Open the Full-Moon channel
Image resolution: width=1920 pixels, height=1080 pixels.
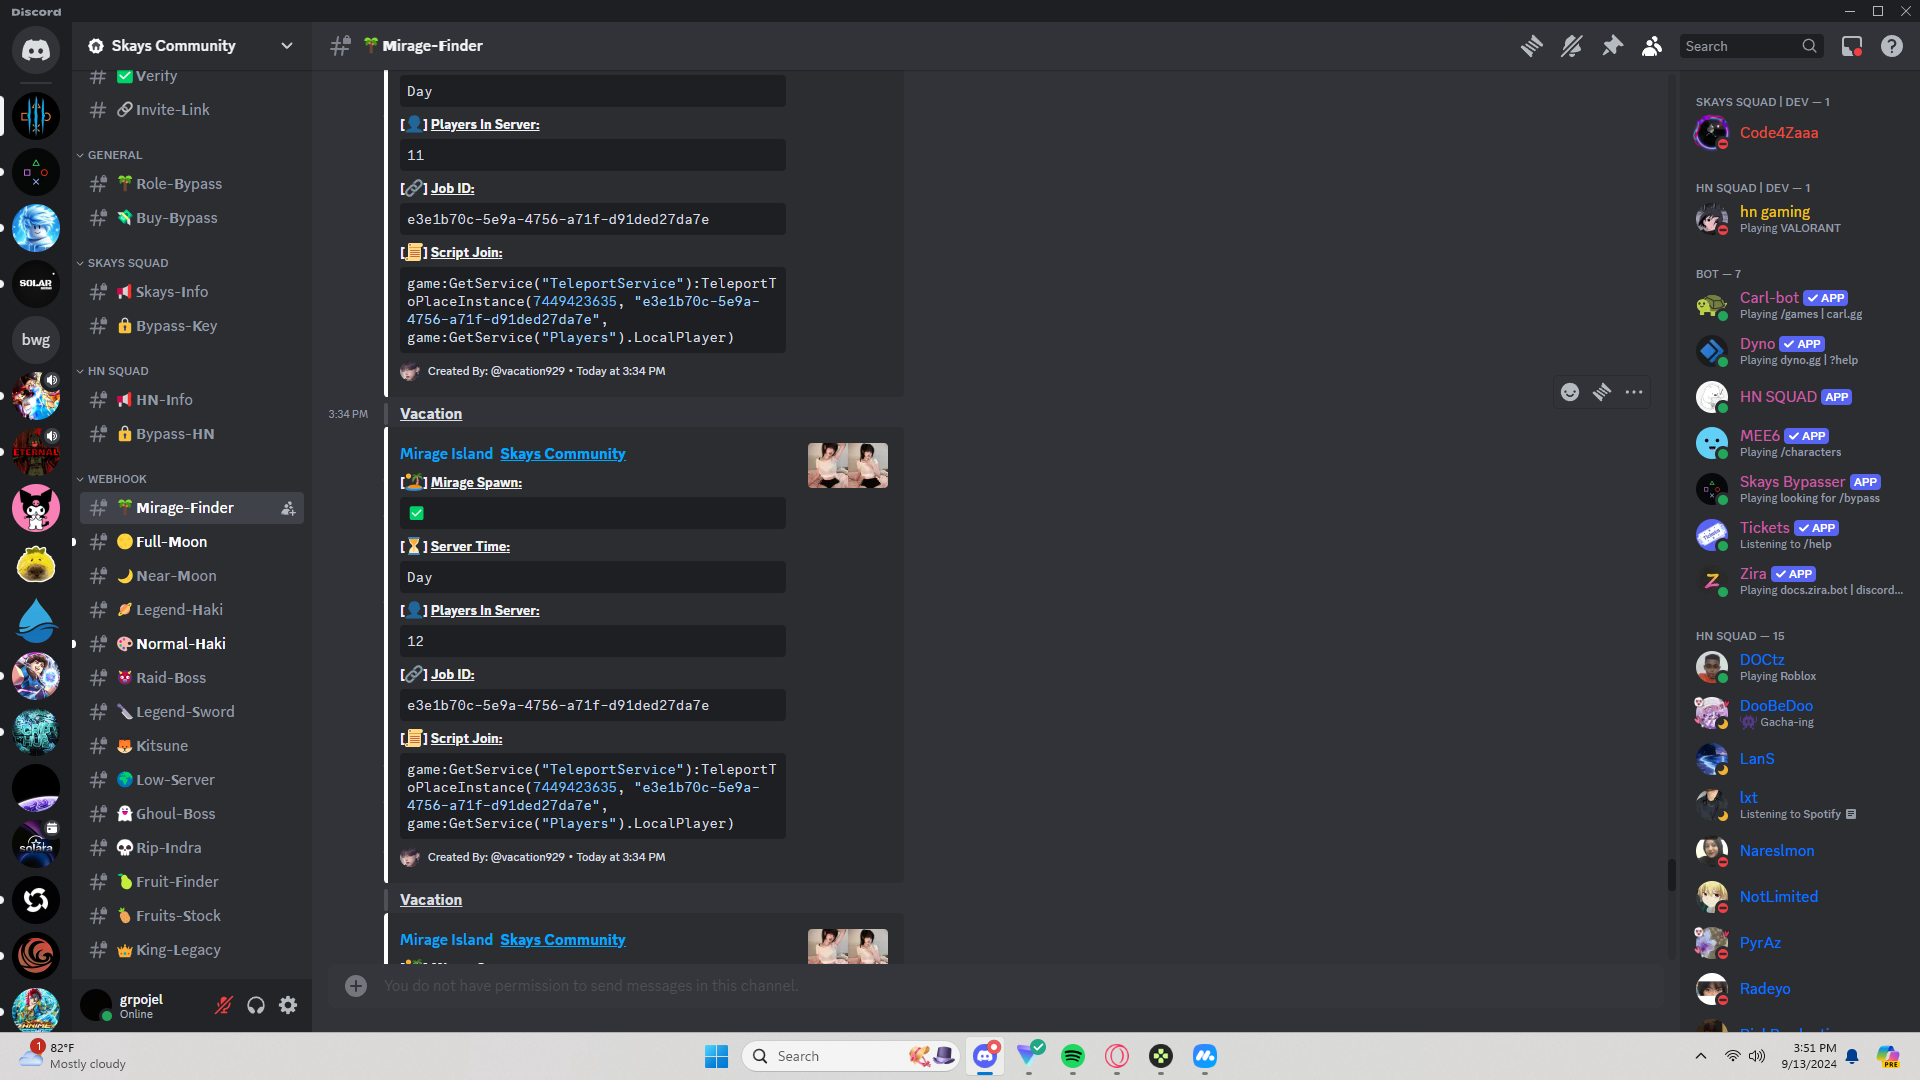coord(192,542)
